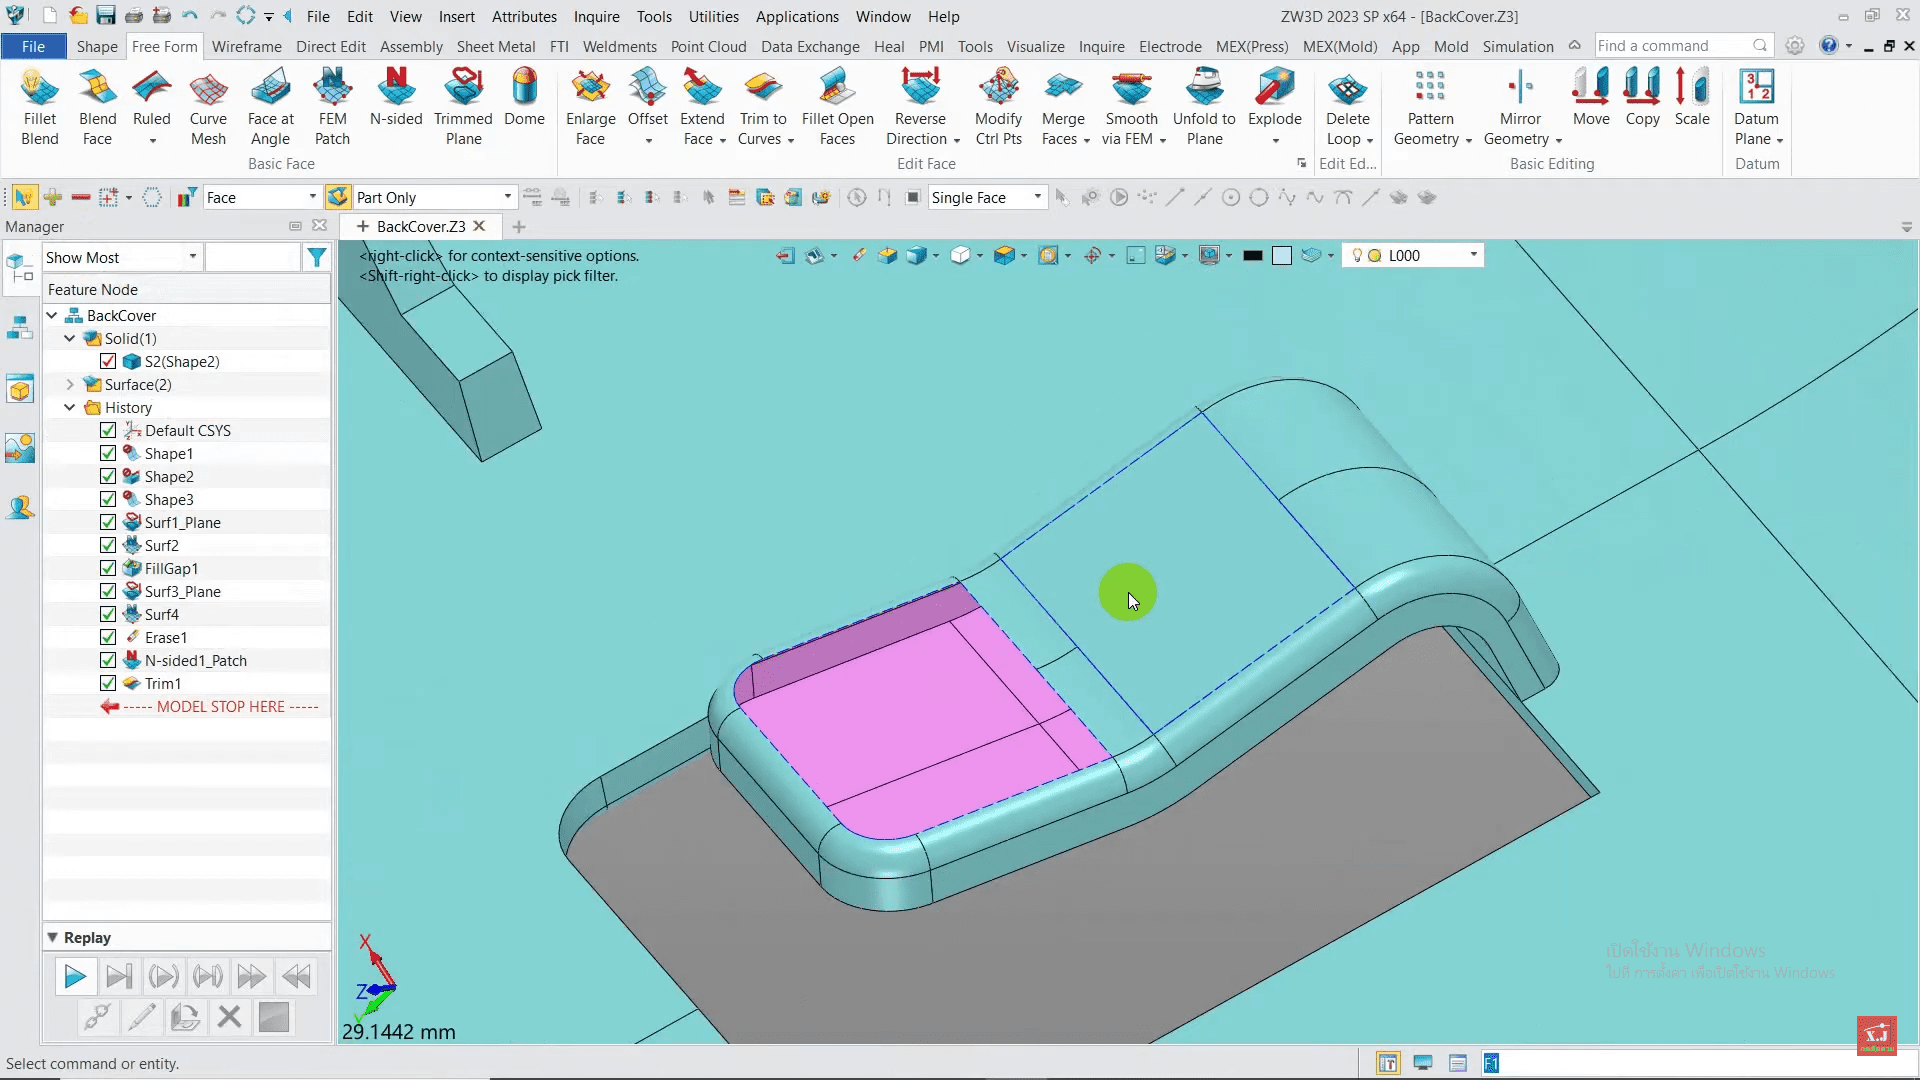1920x1080 pixels.
Task: Click the File button in ribbon
Action: (33, 46)
